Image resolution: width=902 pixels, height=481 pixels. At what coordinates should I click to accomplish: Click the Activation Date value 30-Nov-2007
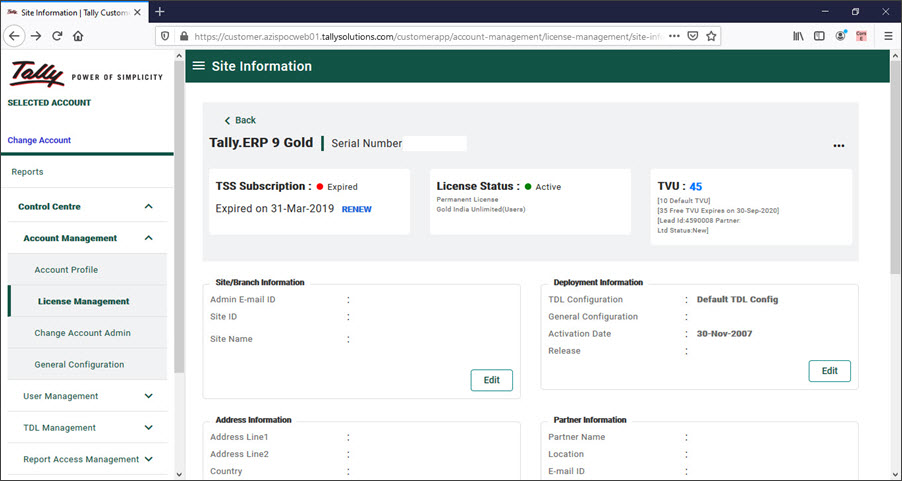click(x=724, y=334)
